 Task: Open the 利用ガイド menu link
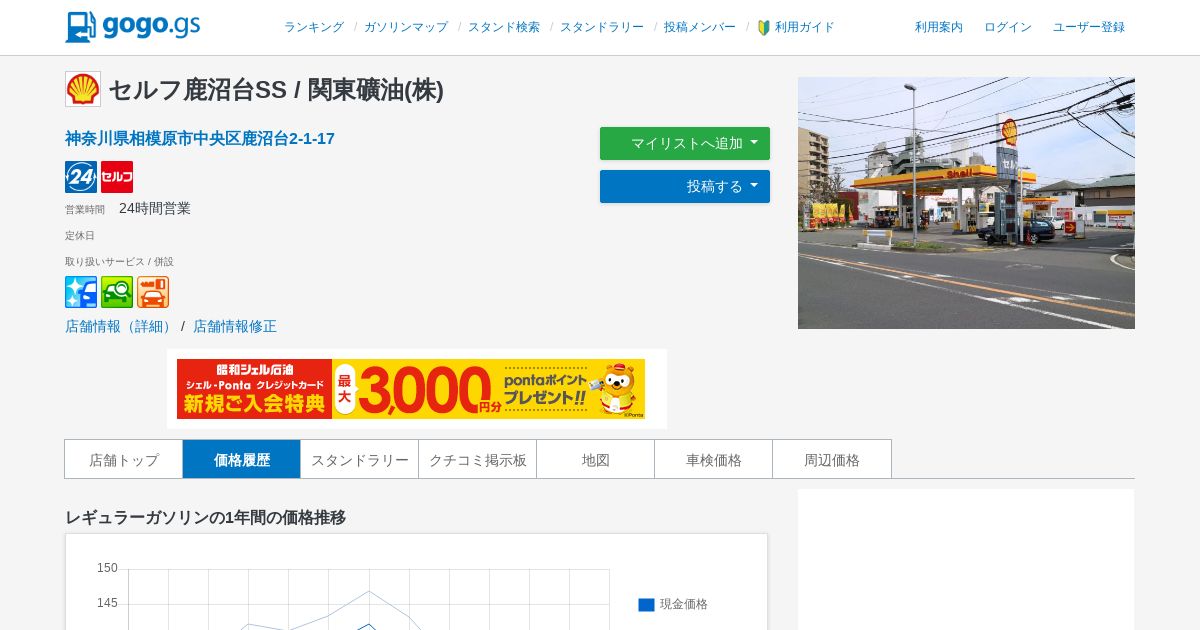click(805, 27)
